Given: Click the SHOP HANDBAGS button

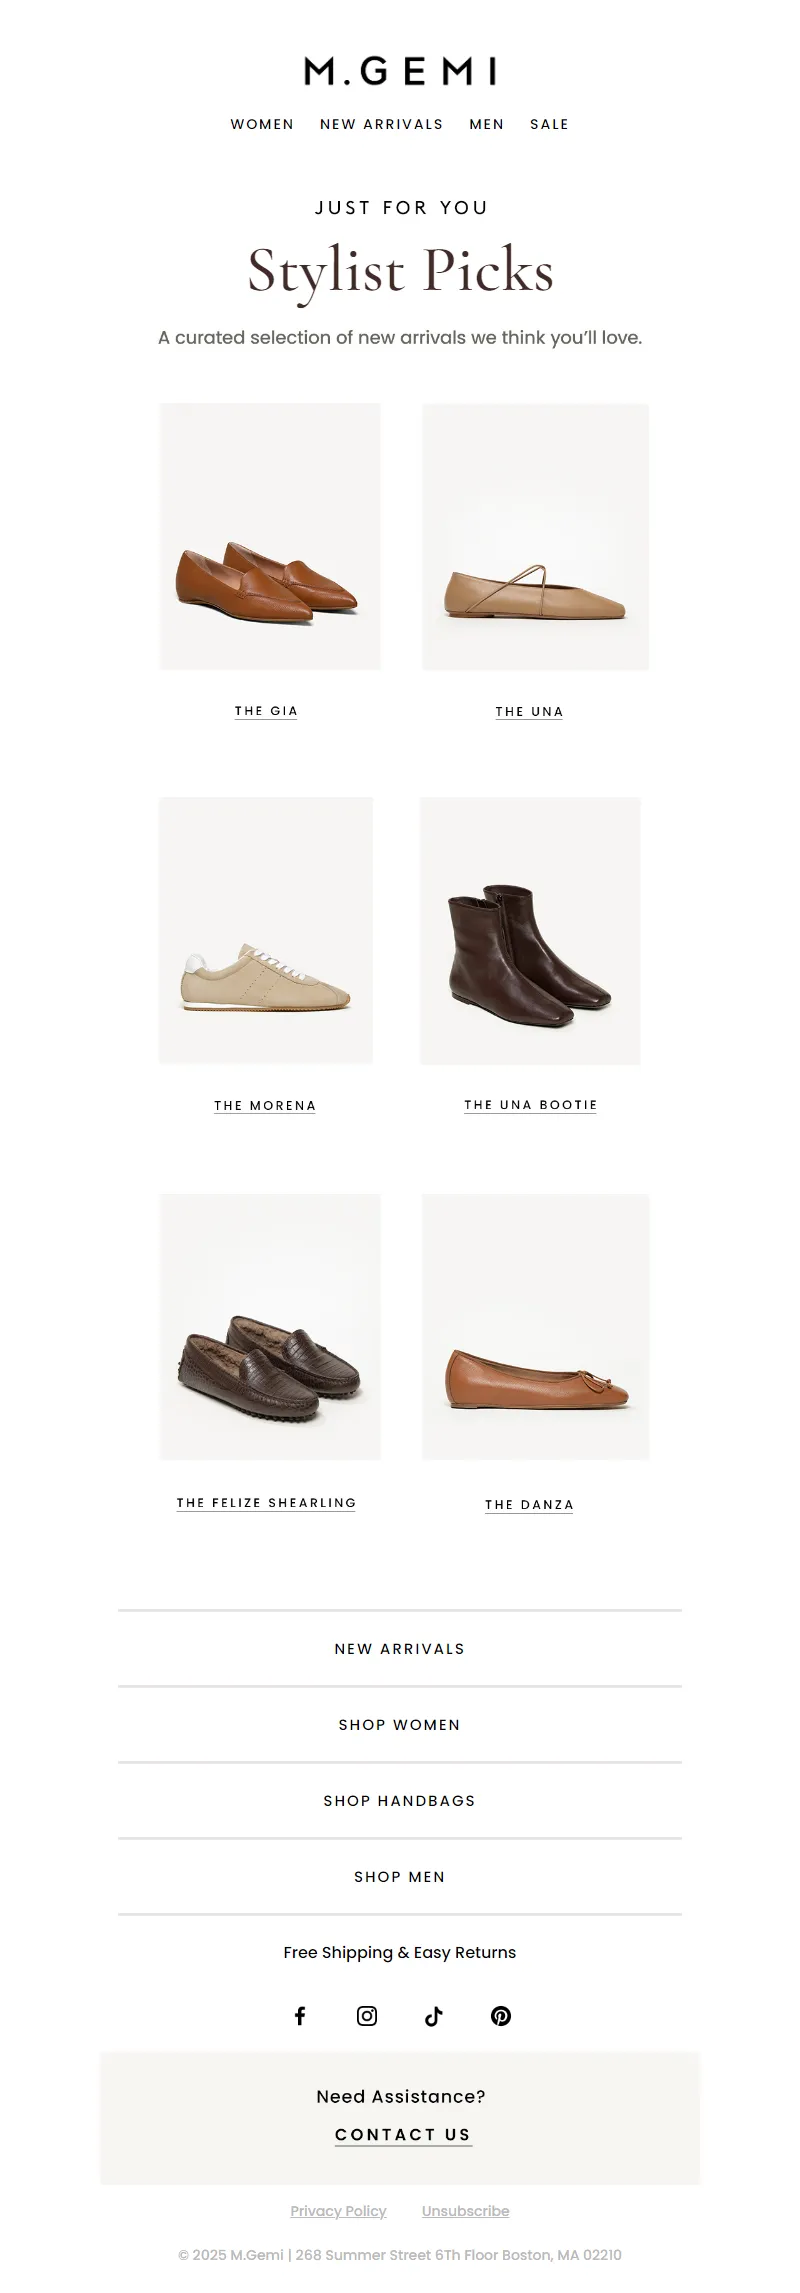Looking at the screenshot, I should tap(400, 1800).
